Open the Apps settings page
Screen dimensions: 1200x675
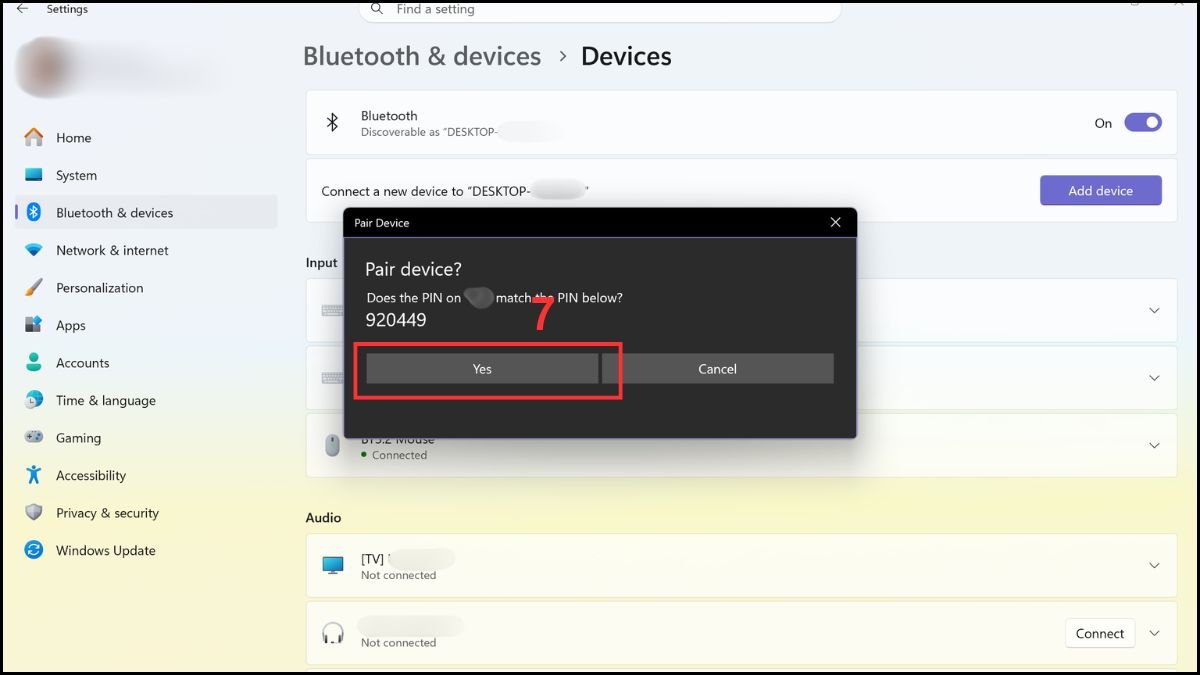pyautogui.click(x=146, y=325)
